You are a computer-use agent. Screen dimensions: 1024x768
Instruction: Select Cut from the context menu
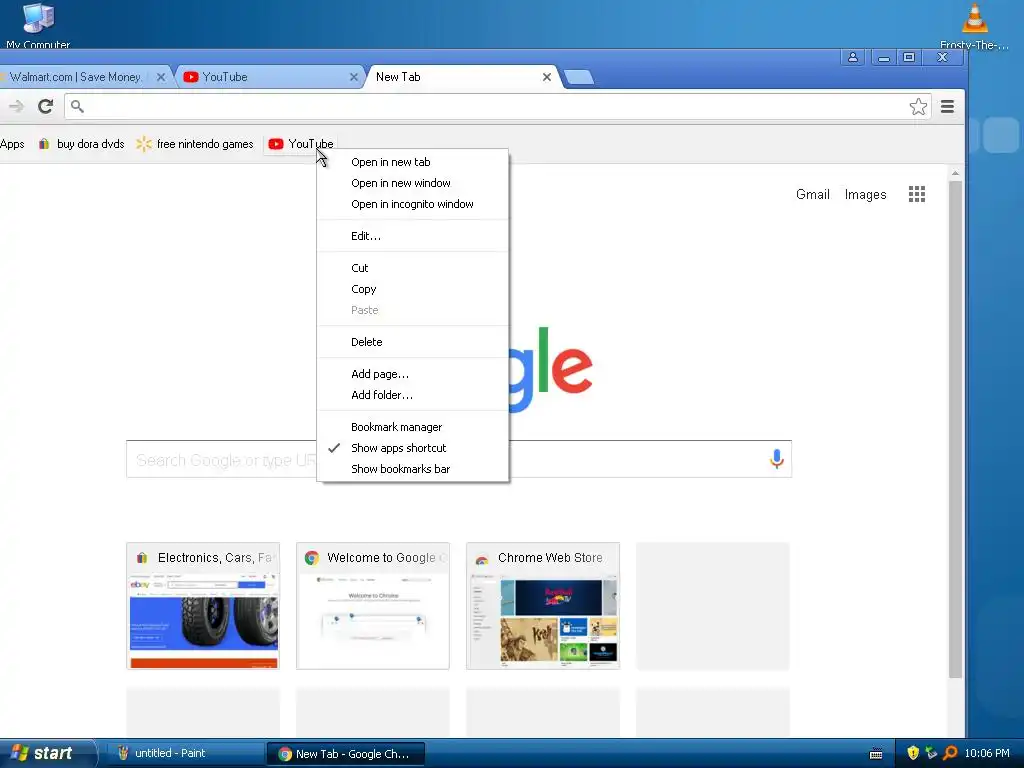(413, 268)
